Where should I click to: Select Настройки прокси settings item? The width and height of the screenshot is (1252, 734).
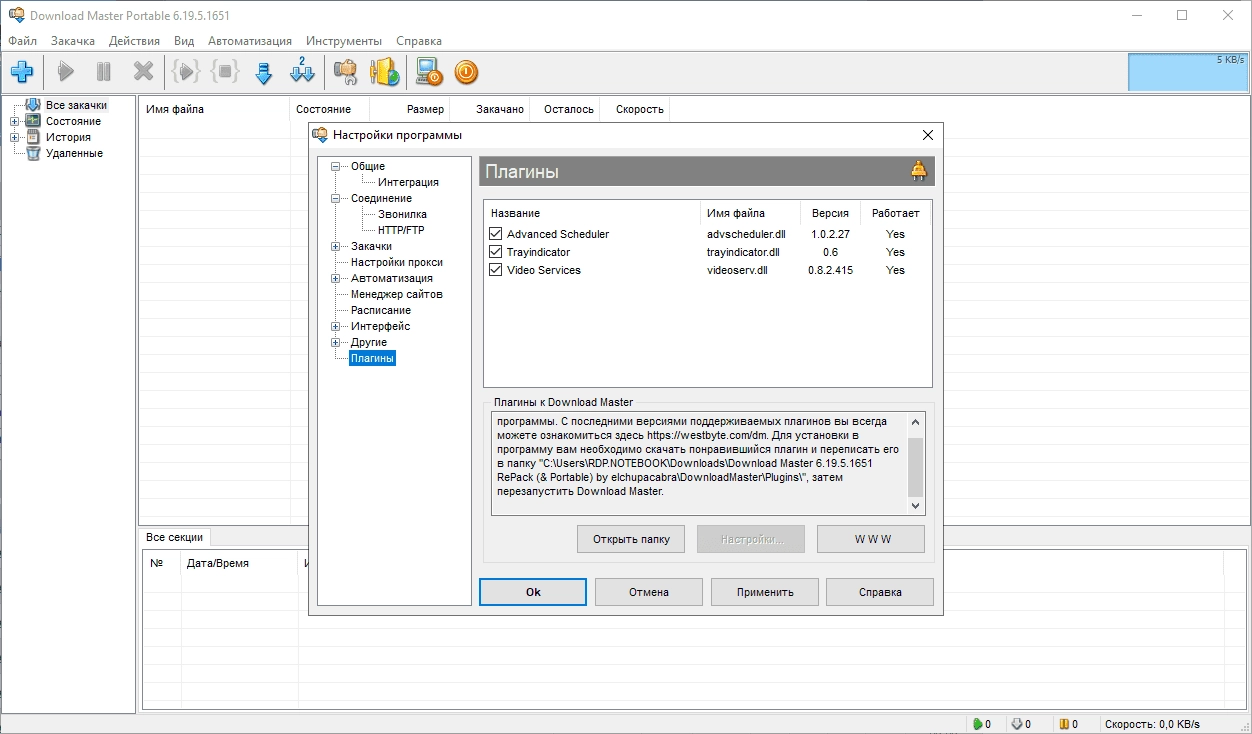click(397, 262)
